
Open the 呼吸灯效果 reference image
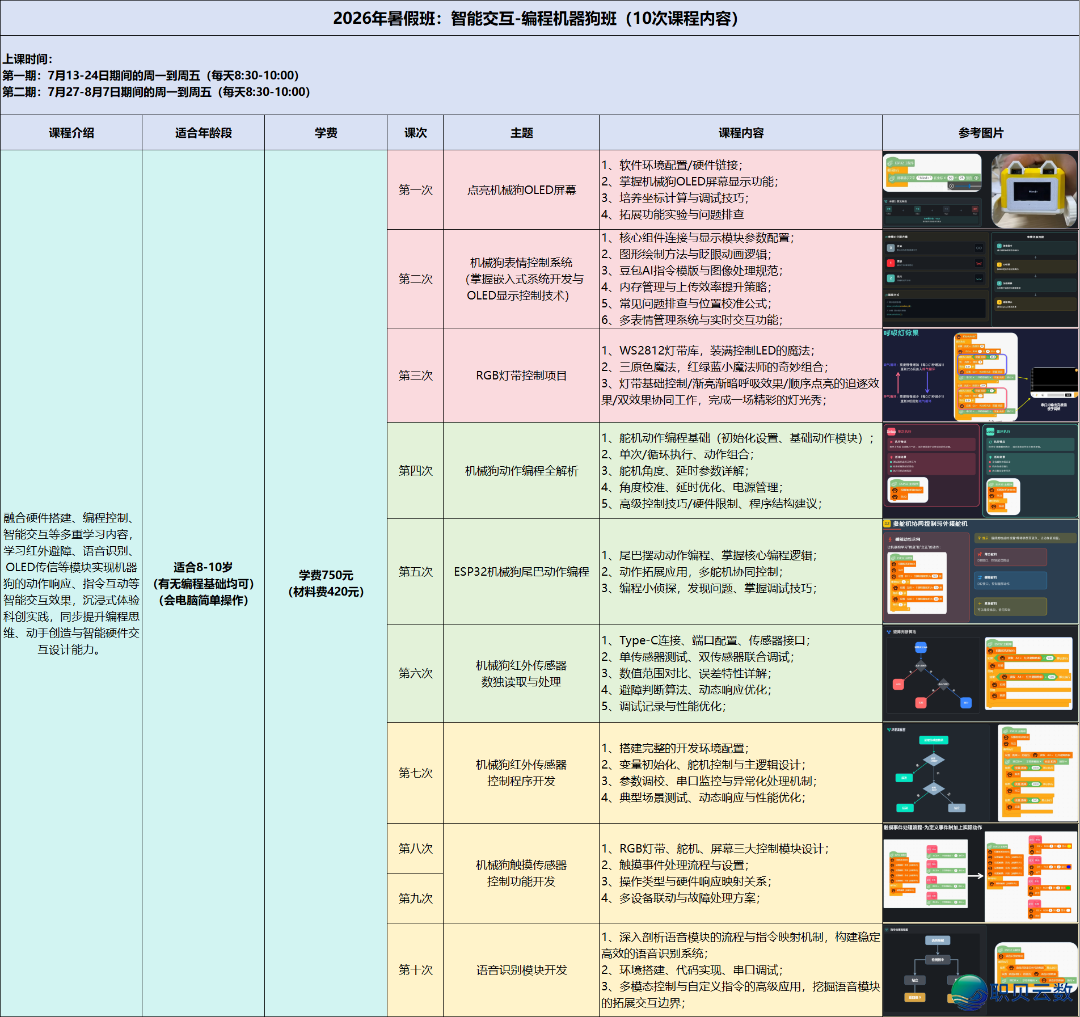click(x=981, y=375)
